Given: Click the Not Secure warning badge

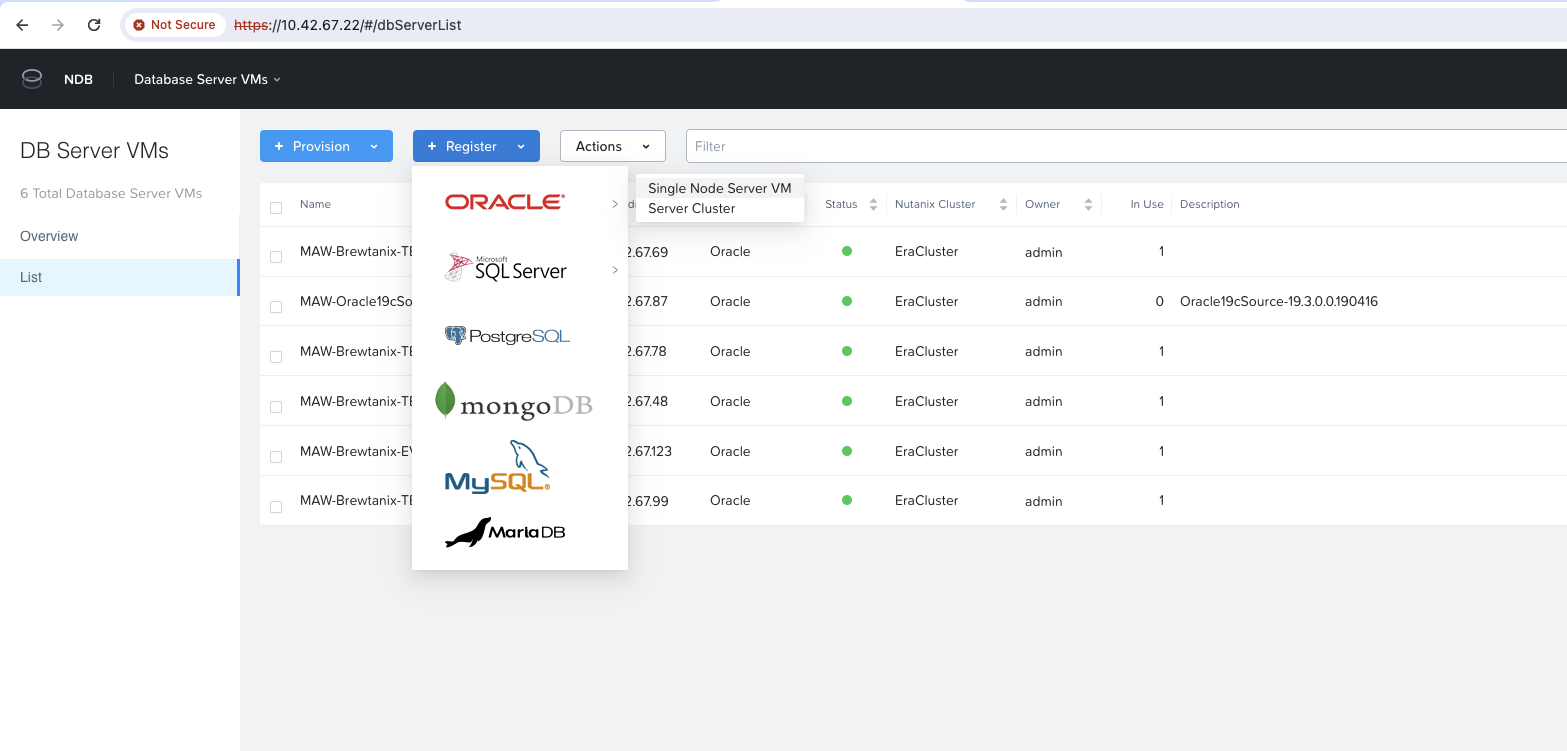Looking at the screenshot, I should pos(174,25).
